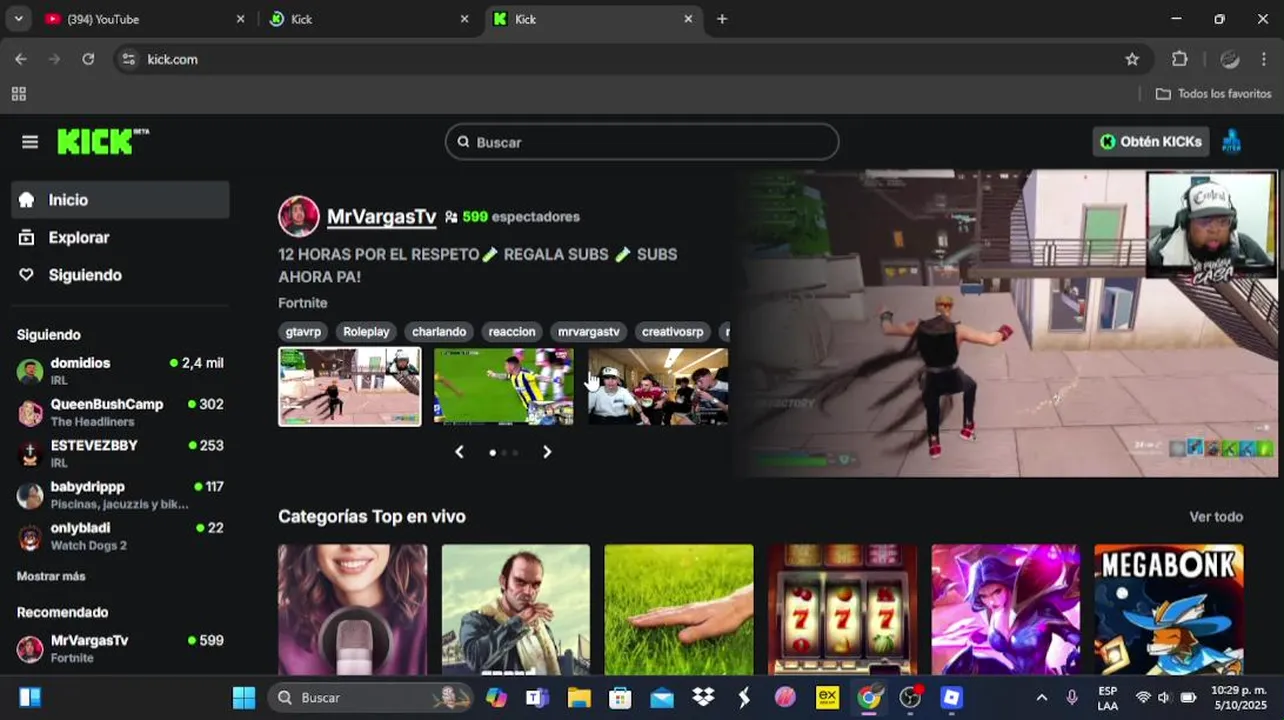The image size is (1284, 720).
Task: Open a new browser tab
Action: [722, 19]
